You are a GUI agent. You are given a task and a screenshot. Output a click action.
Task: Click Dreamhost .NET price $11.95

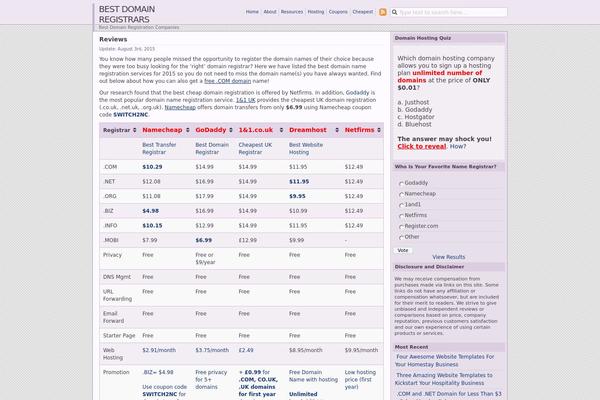(x=299, y=182)
